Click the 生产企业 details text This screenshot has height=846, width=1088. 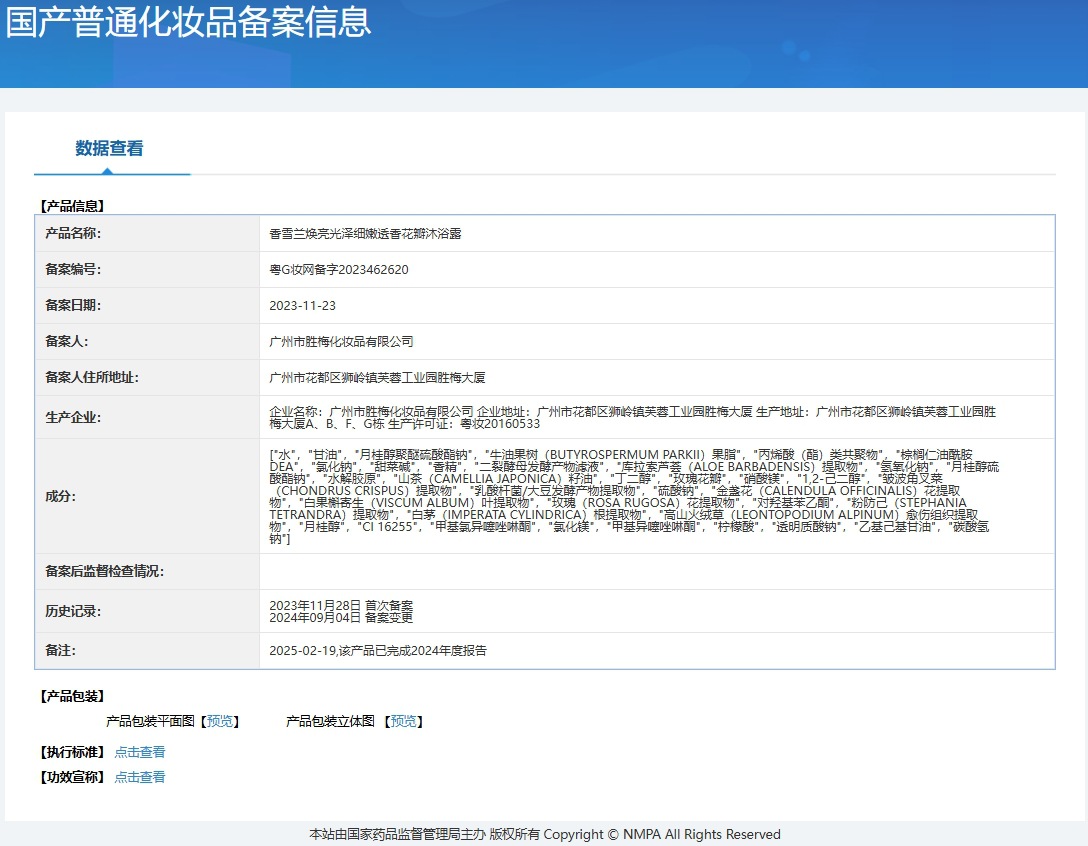tap(632, 417)
